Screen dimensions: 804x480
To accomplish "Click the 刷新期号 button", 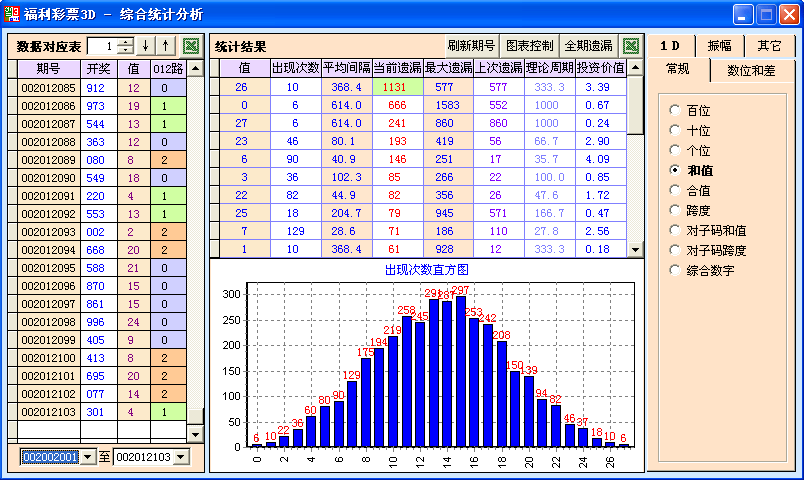I will [471, 46].
